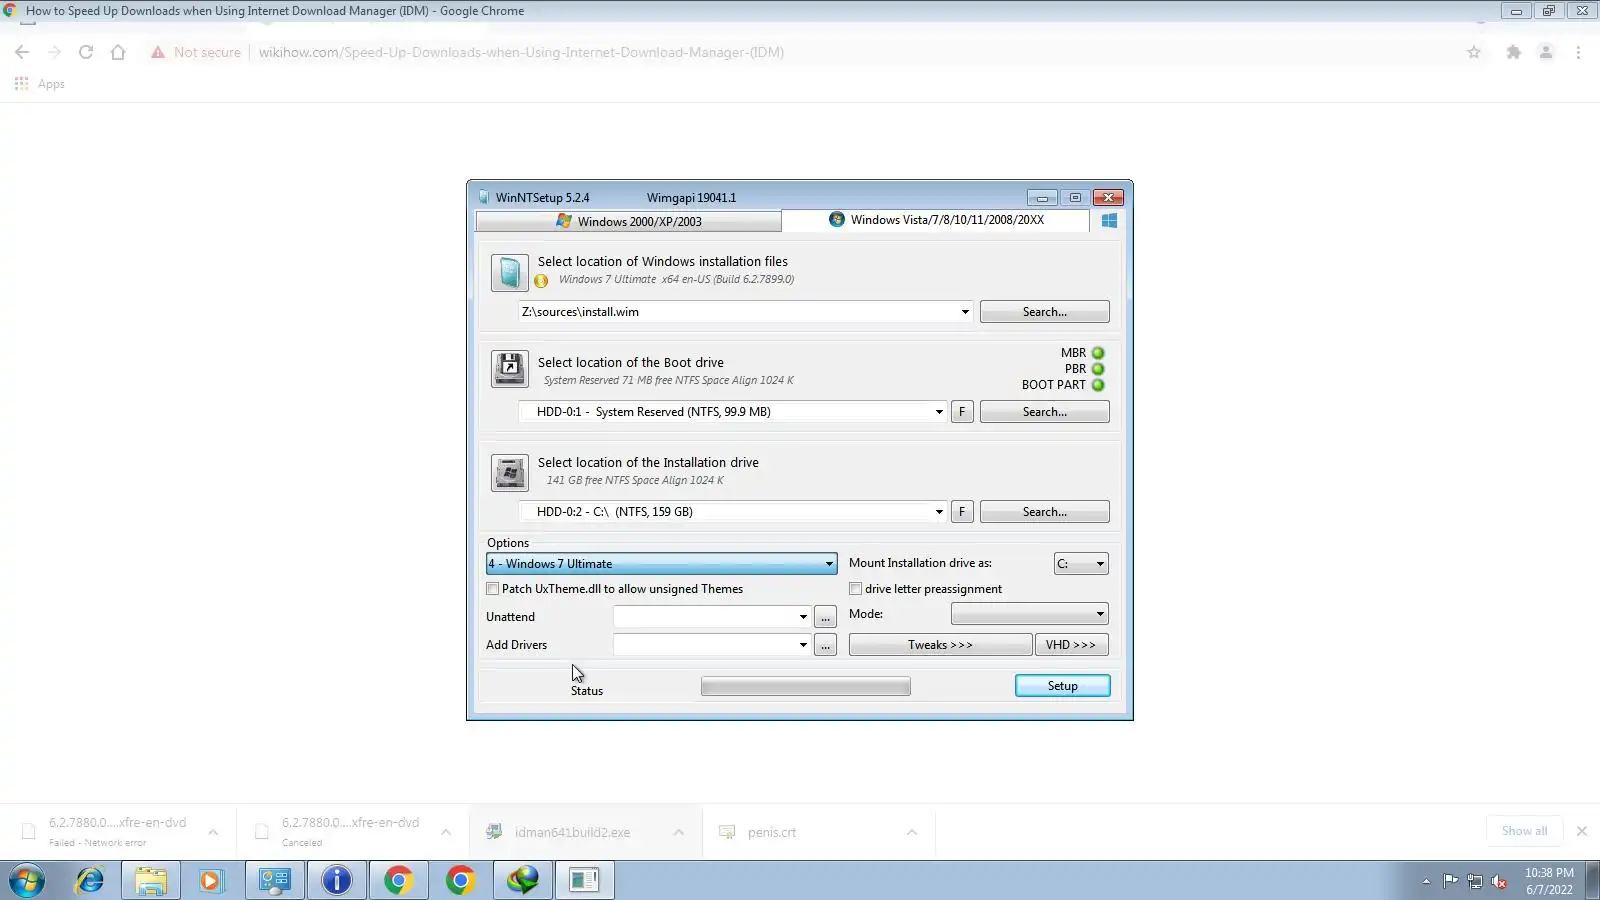Browse for drivers with the Add Drivers ellipsis button
The image size is (1600, 900).
click(825, 645)
